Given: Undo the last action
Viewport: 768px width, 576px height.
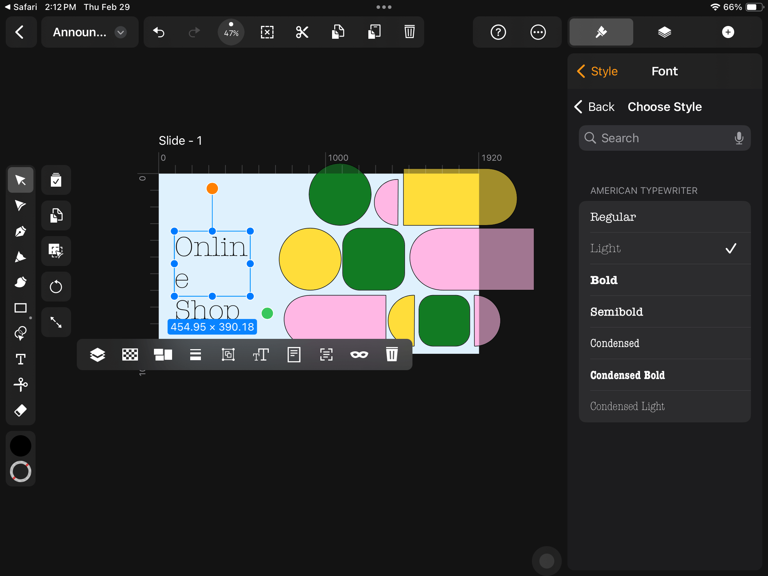Looking at the screenshot, I should [x=159, y=32].
